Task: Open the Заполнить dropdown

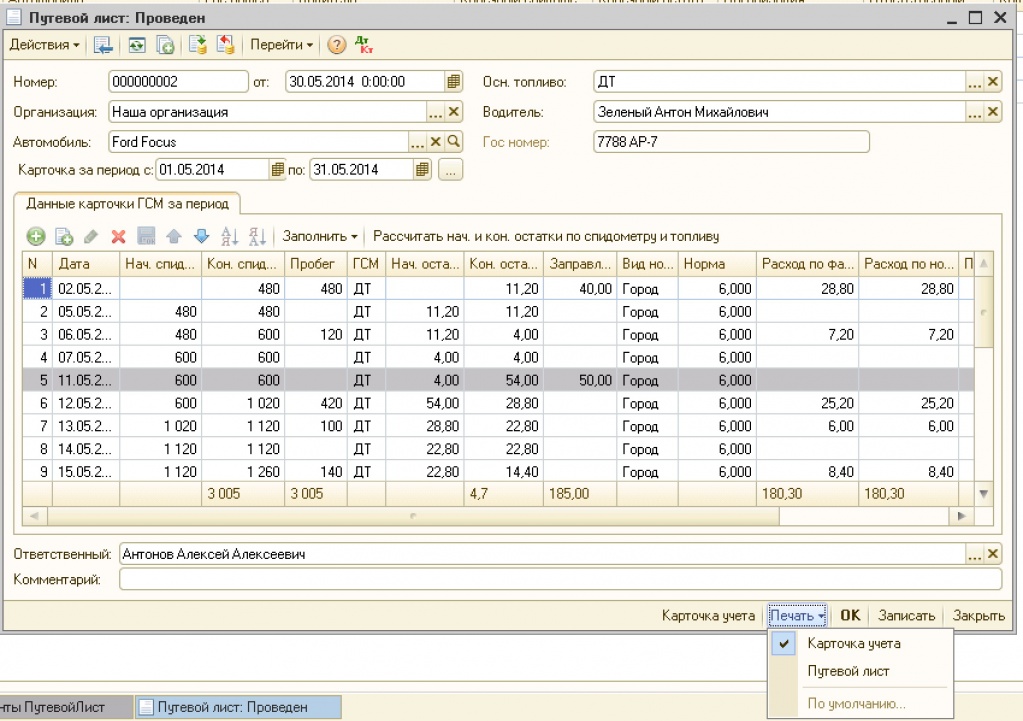Action: pyautogui.click(x=320, y=236)
